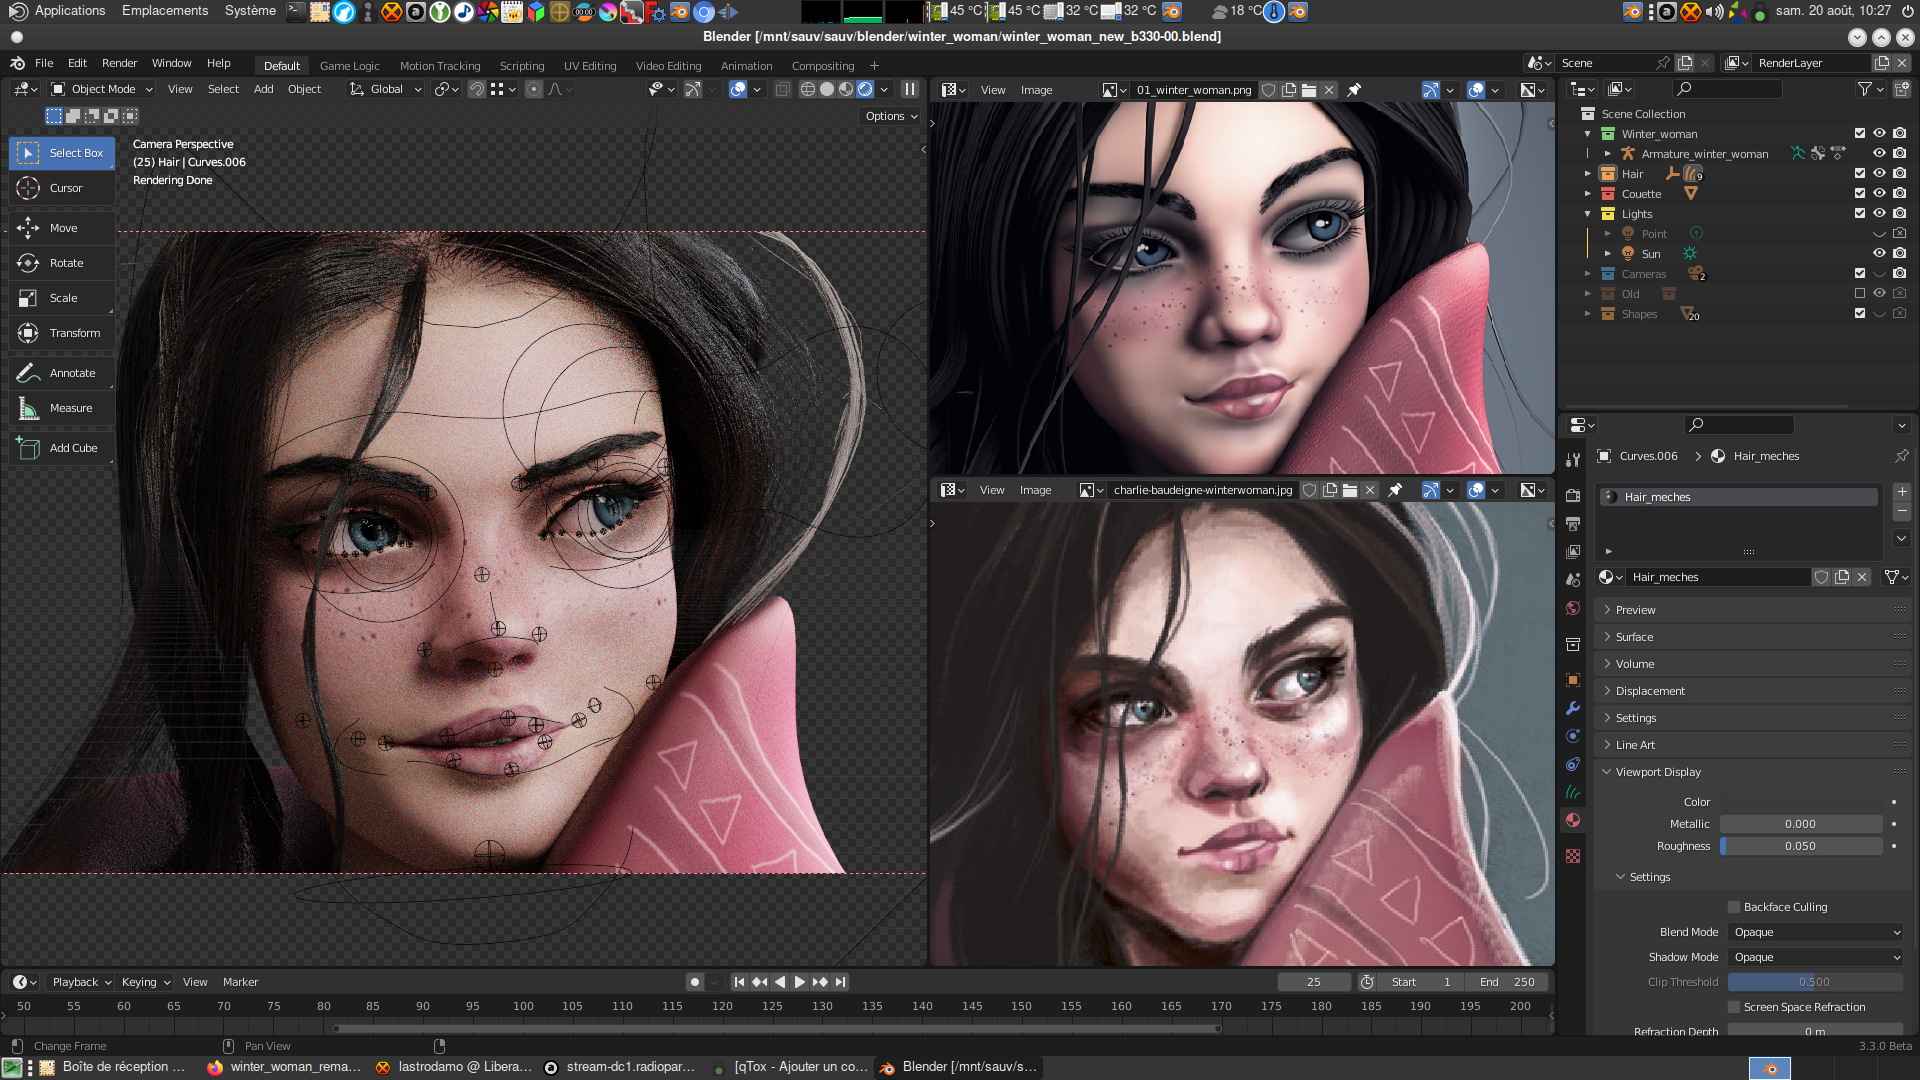Enable Screen Space Refraction checkbox
The image size is (1920, 1080).
(x=1734, y=1007)
